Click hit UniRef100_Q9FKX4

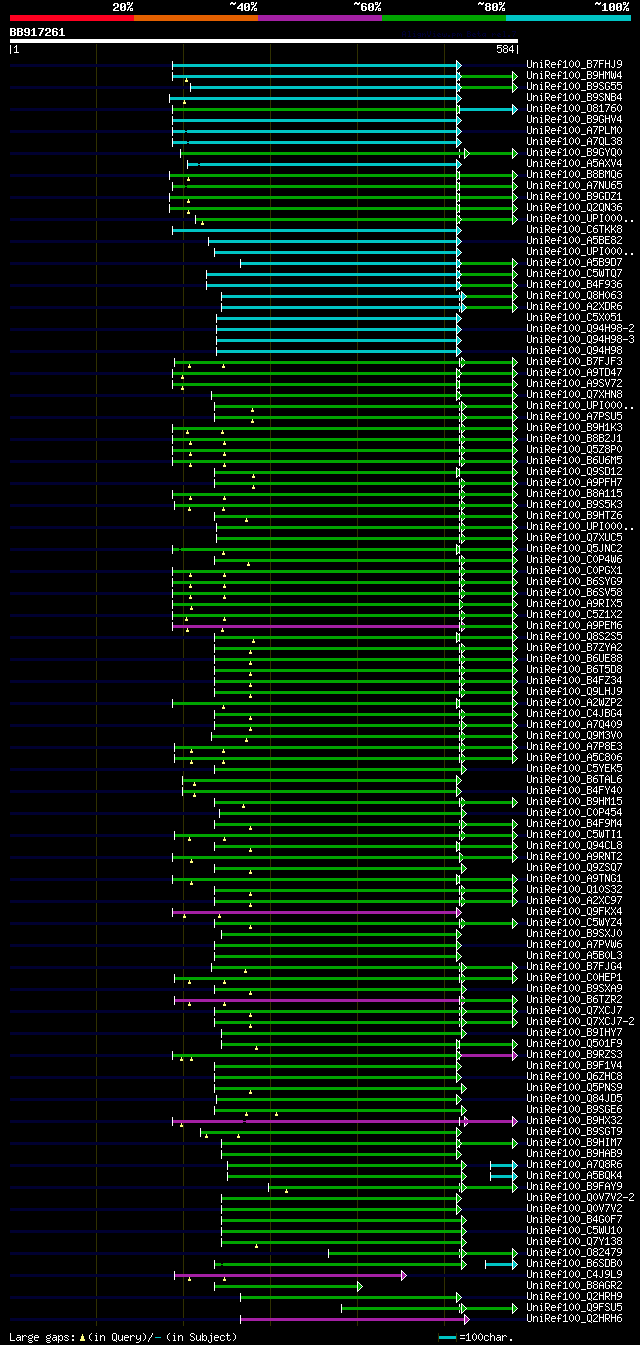click(574, 911)
